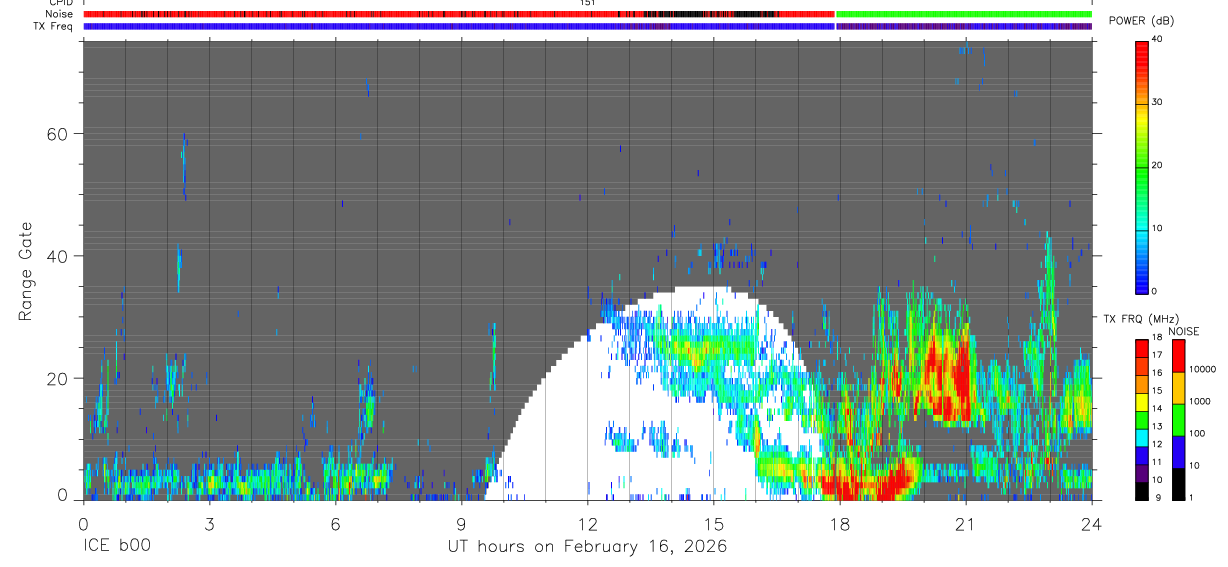1228x567 pixels.
Task: Click the 100 tick on the NOISE scale
Action: coord(1198,434)
